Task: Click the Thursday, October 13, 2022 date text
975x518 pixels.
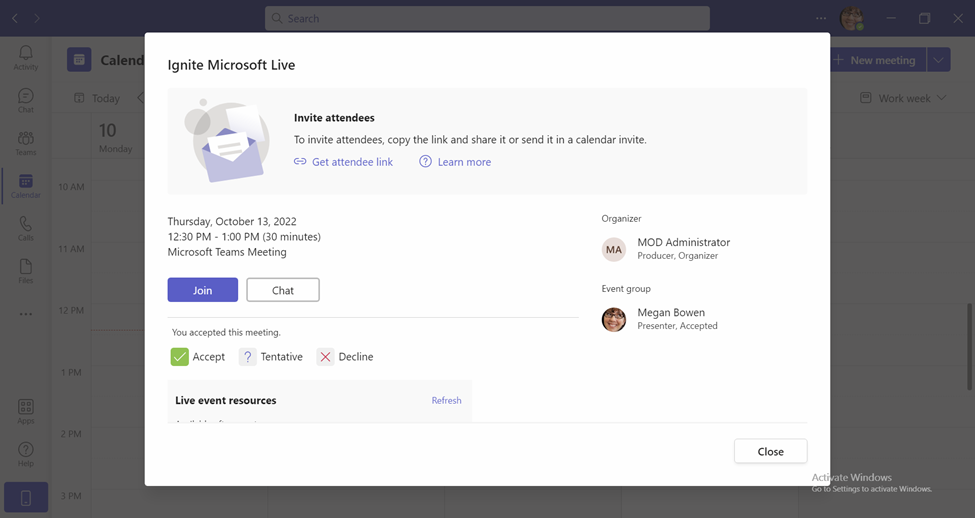Action: click(232, 221)
